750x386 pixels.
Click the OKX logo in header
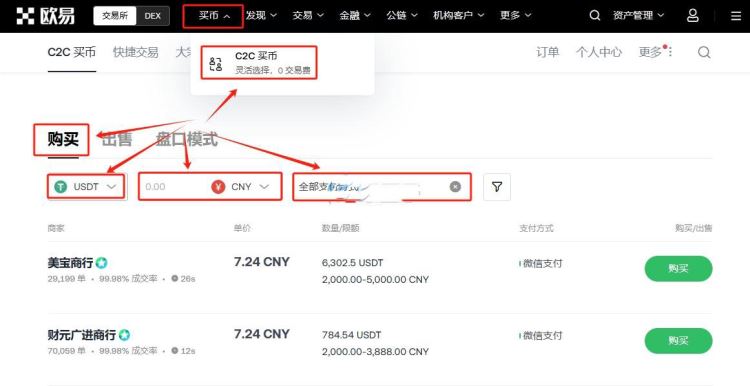(x=45, y=16)
